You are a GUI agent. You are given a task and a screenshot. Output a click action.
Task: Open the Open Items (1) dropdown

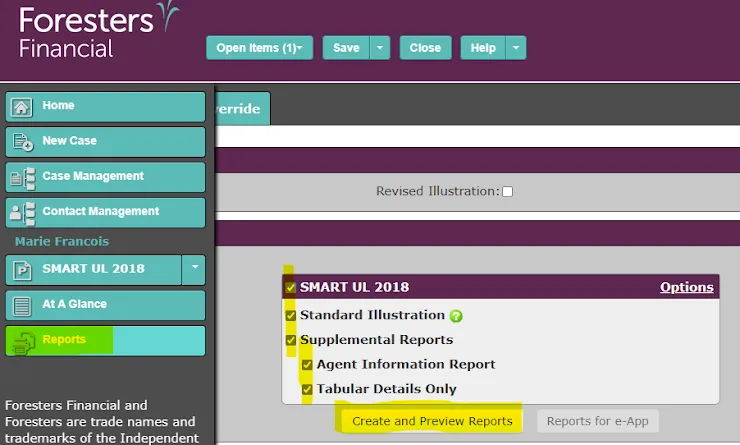pos(260,48)
